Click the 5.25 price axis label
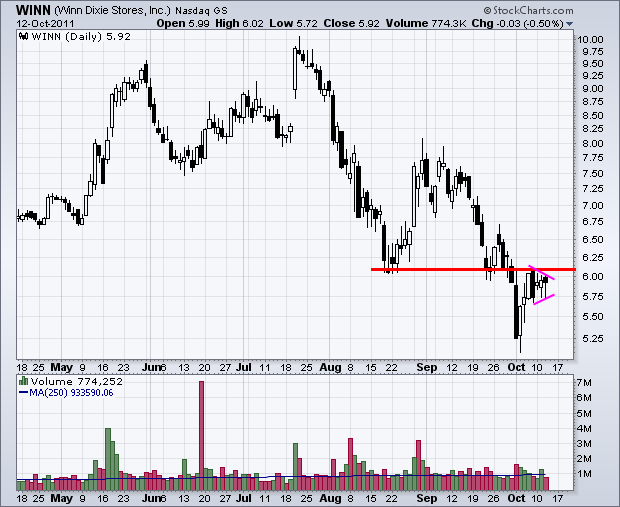Image resolution: width=620 pixels, height=507 pixels. tap(592, 339)
